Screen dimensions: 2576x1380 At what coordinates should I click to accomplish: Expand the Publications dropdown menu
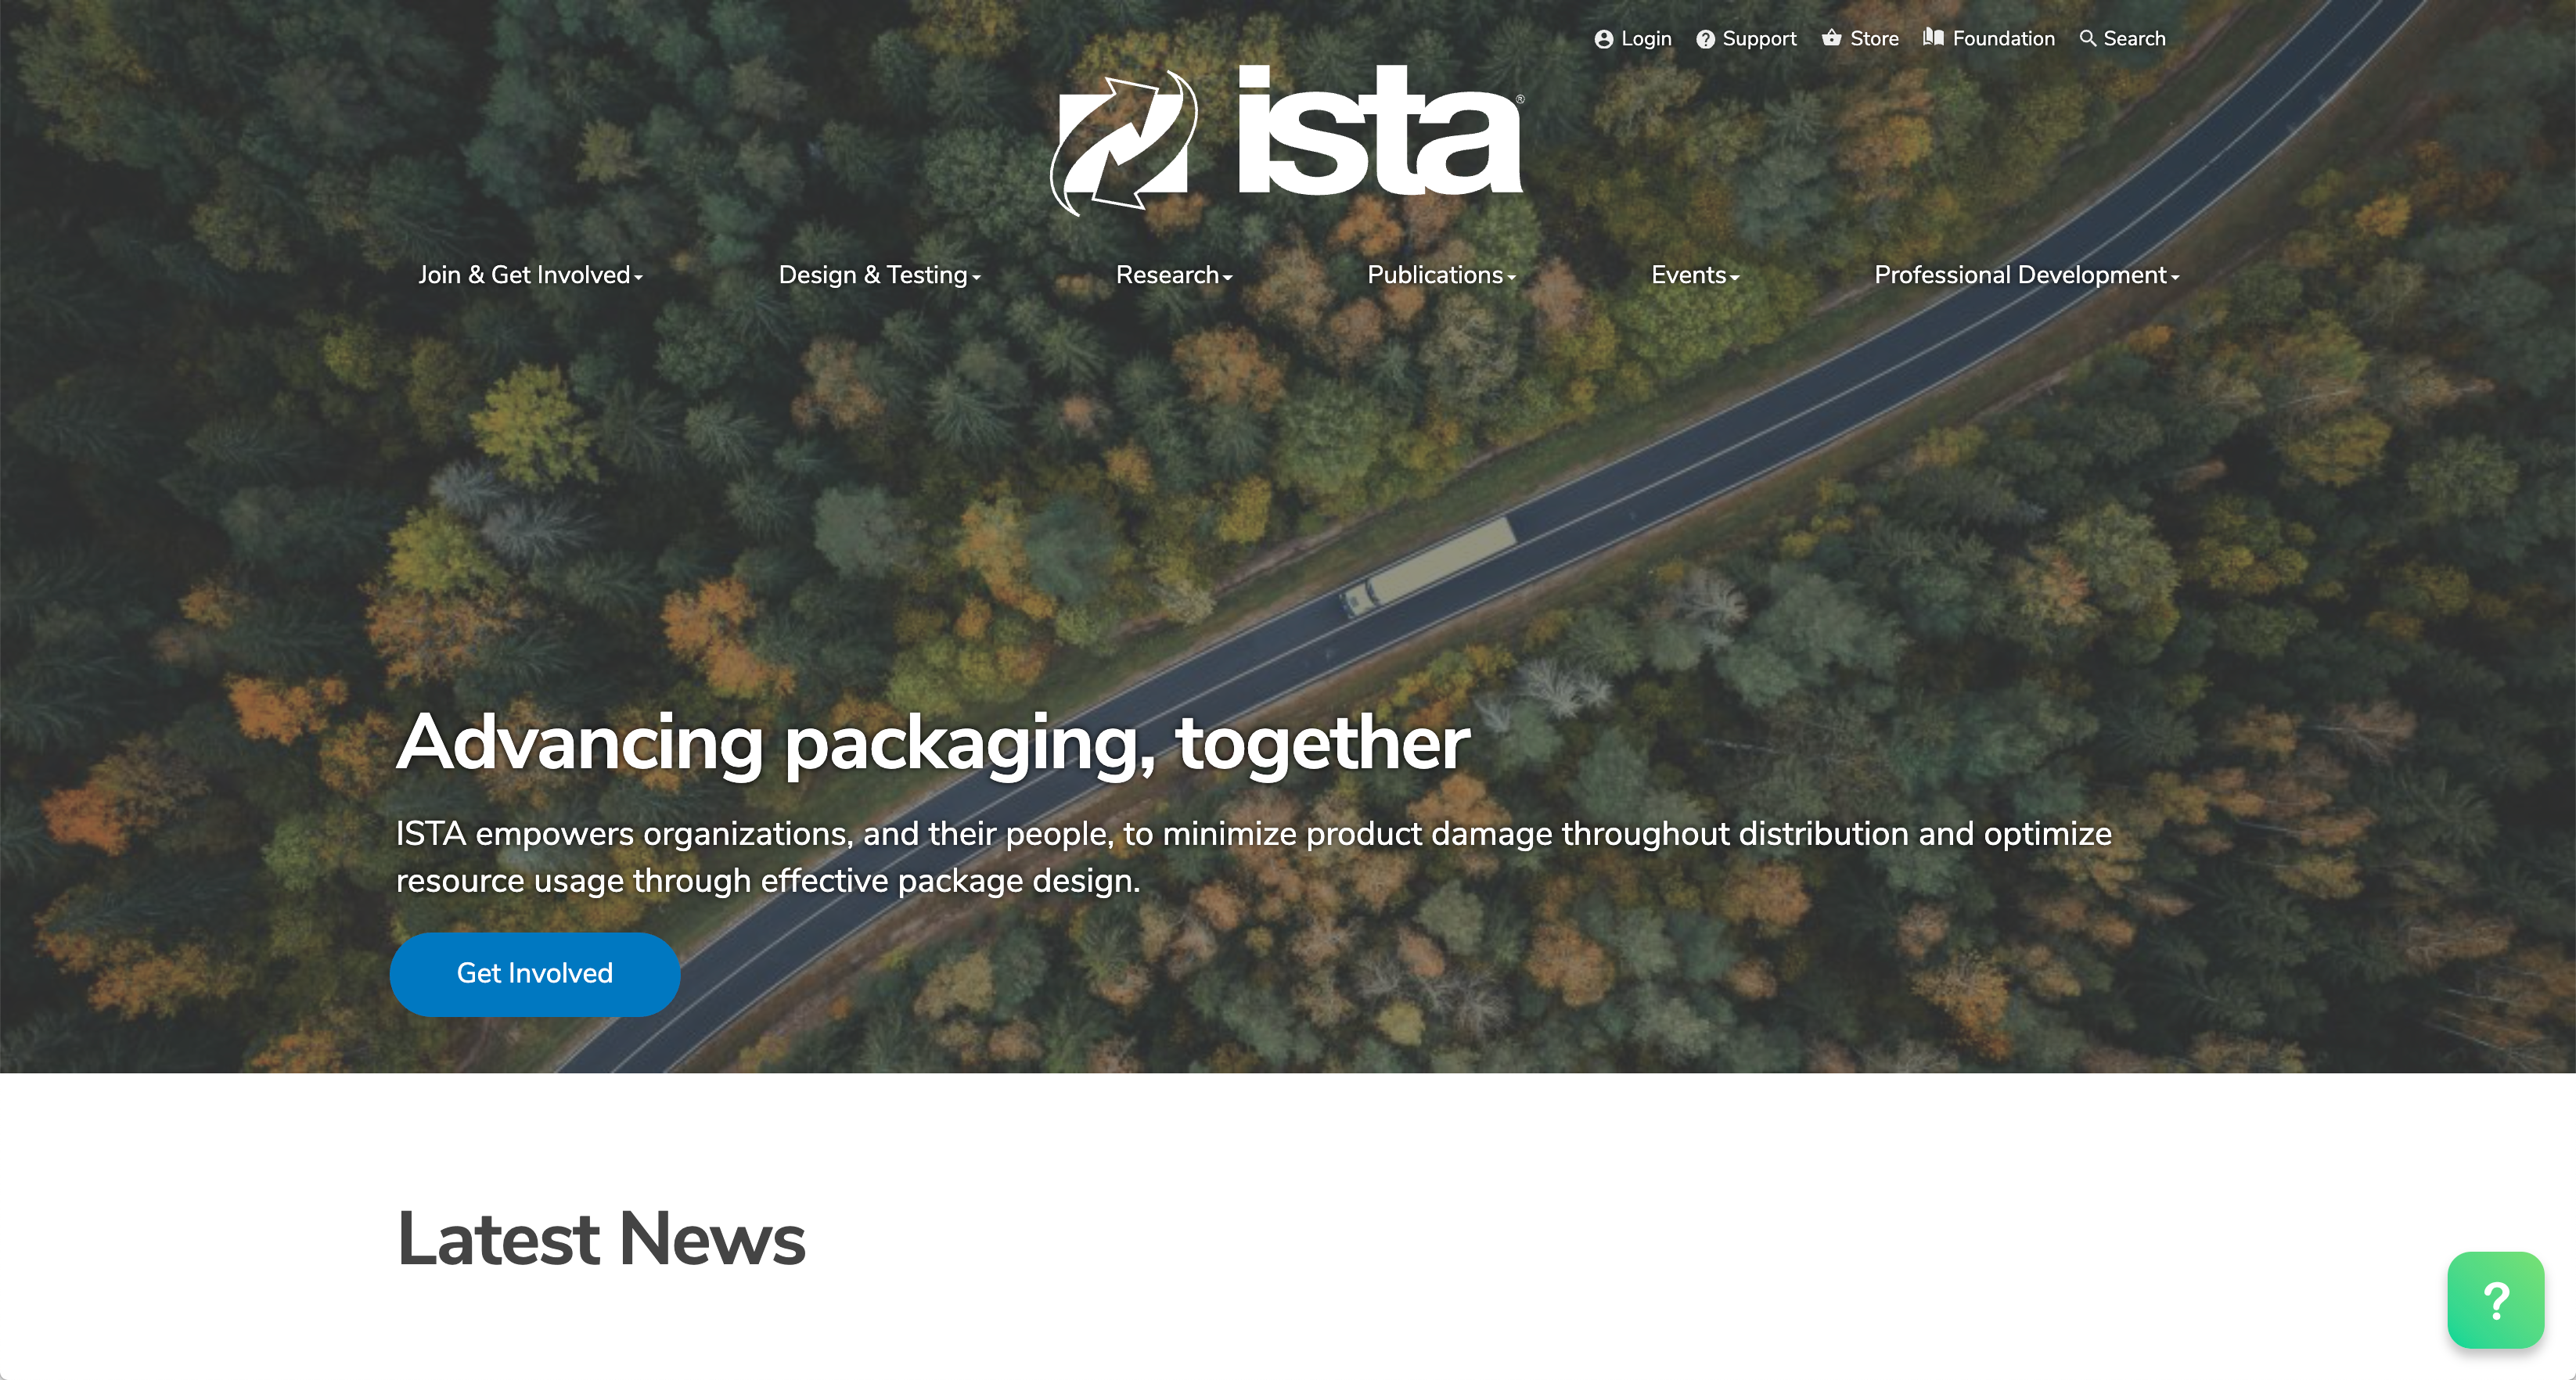pyautogui.click(x=1441, y=275)
